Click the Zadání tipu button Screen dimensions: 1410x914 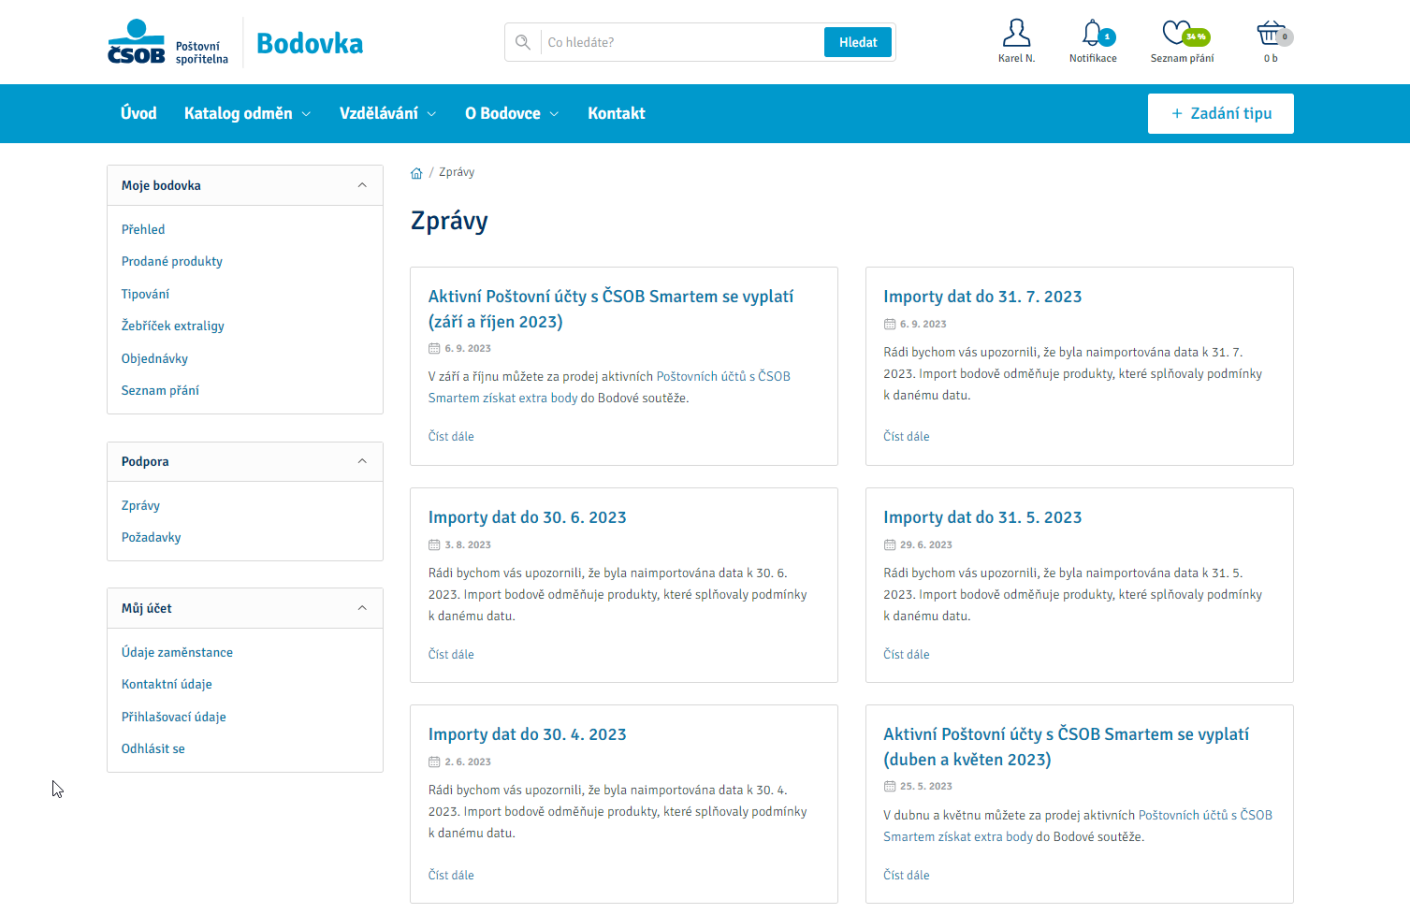tap(1221, 113)
